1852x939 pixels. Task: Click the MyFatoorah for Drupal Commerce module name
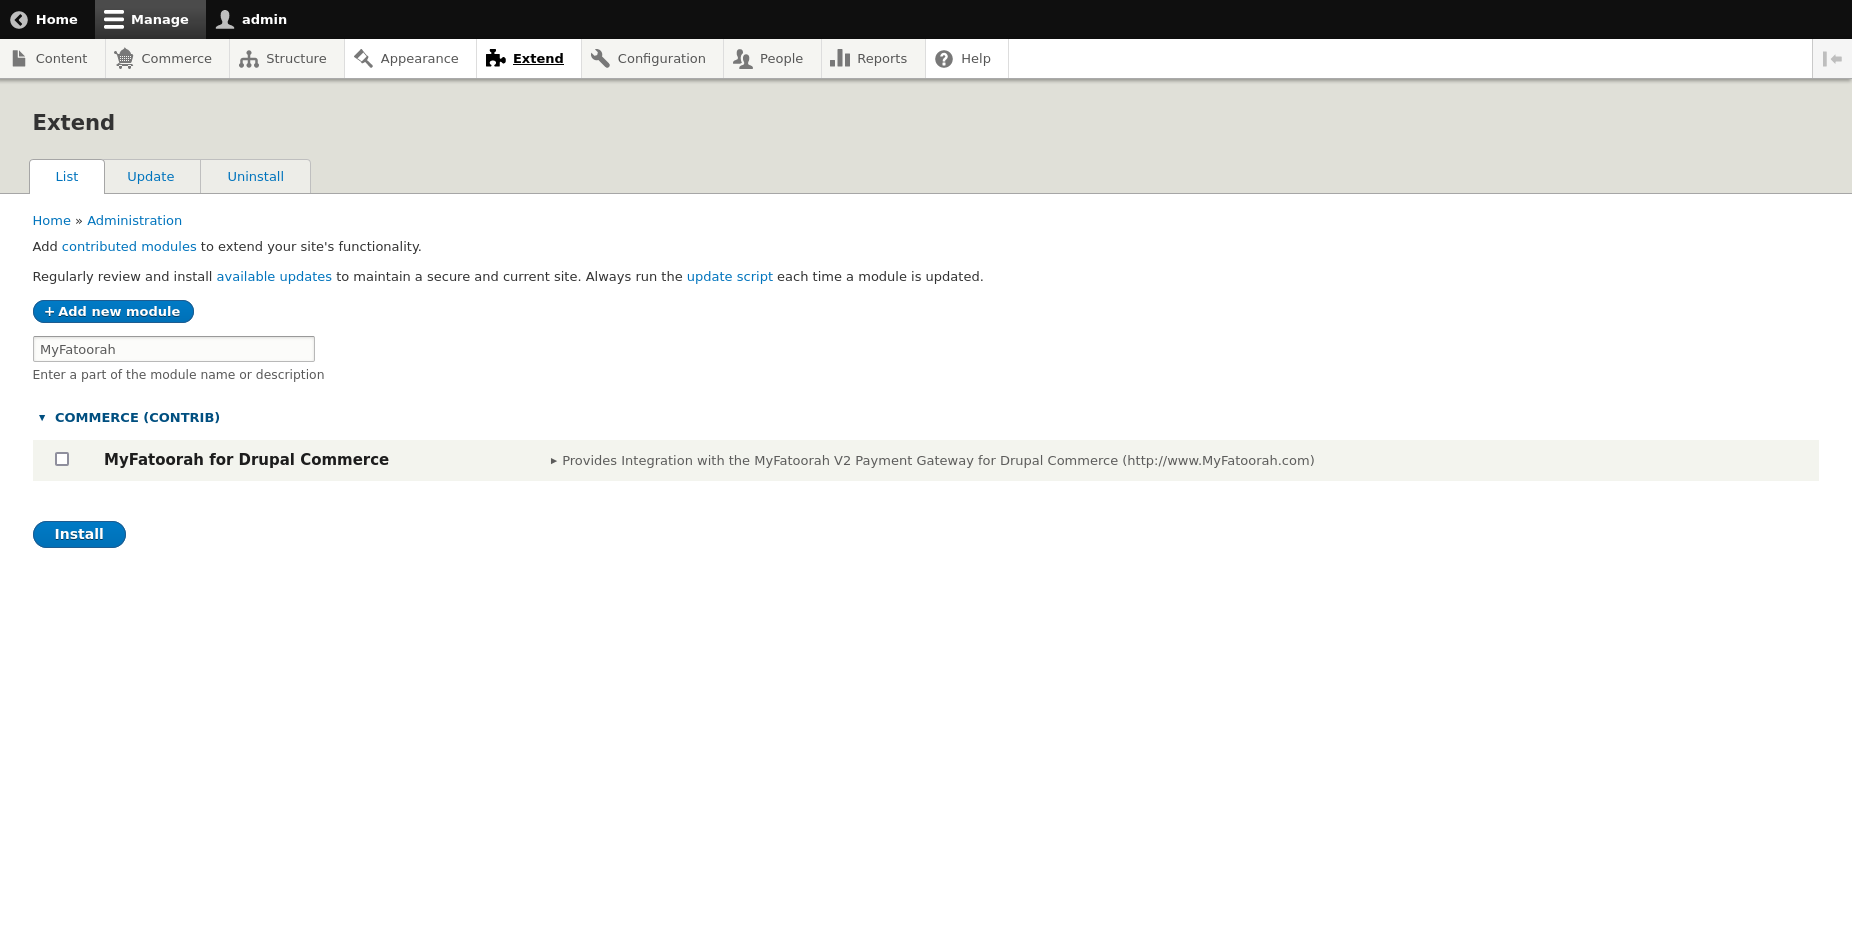point(246,460)
